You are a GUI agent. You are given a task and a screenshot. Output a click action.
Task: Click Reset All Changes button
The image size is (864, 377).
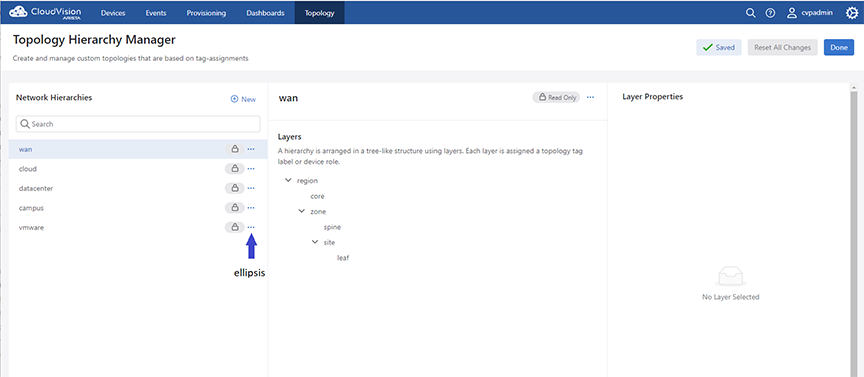782,47
